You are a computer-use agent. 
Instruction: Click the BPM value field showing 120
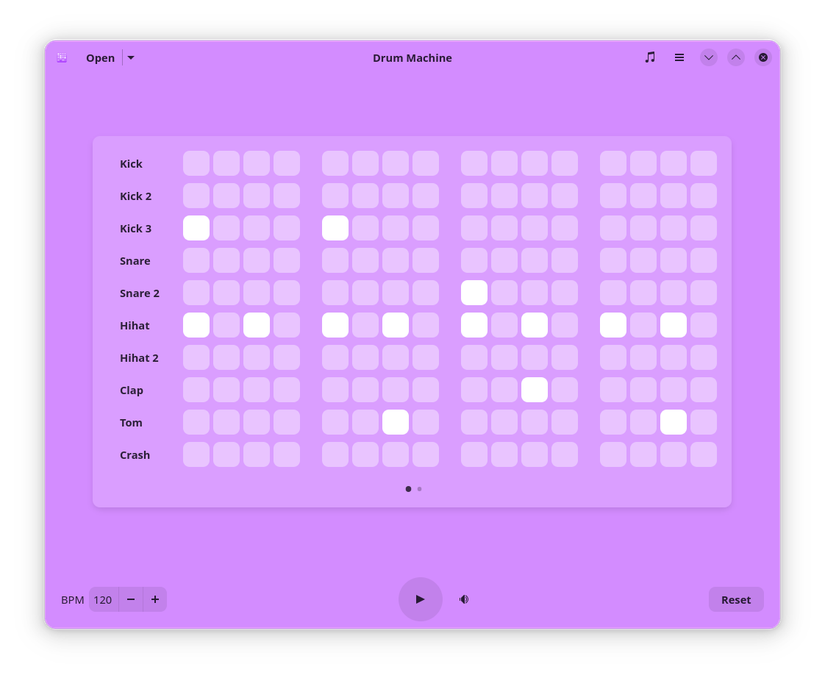tap(104, 599)
